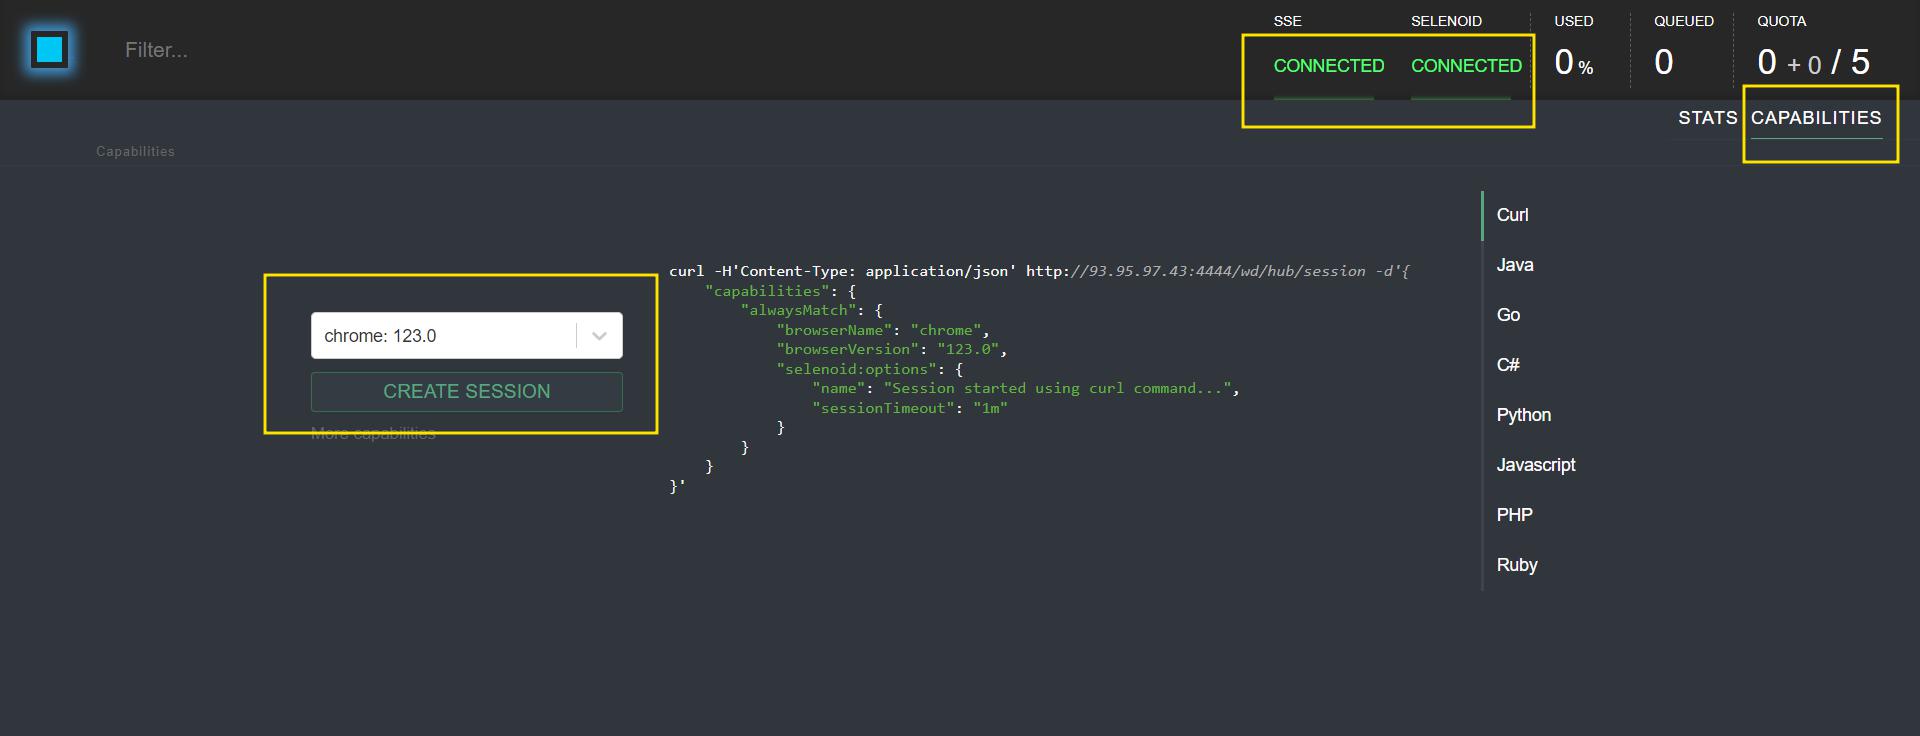Open the chrome: 123.0 browser dropdown
The image size is (1920, 736).
coord(466,336)
